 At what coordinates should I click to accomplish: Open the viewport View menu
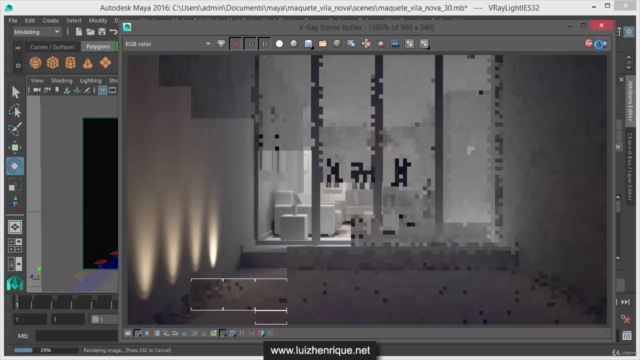tap(37, 80)
